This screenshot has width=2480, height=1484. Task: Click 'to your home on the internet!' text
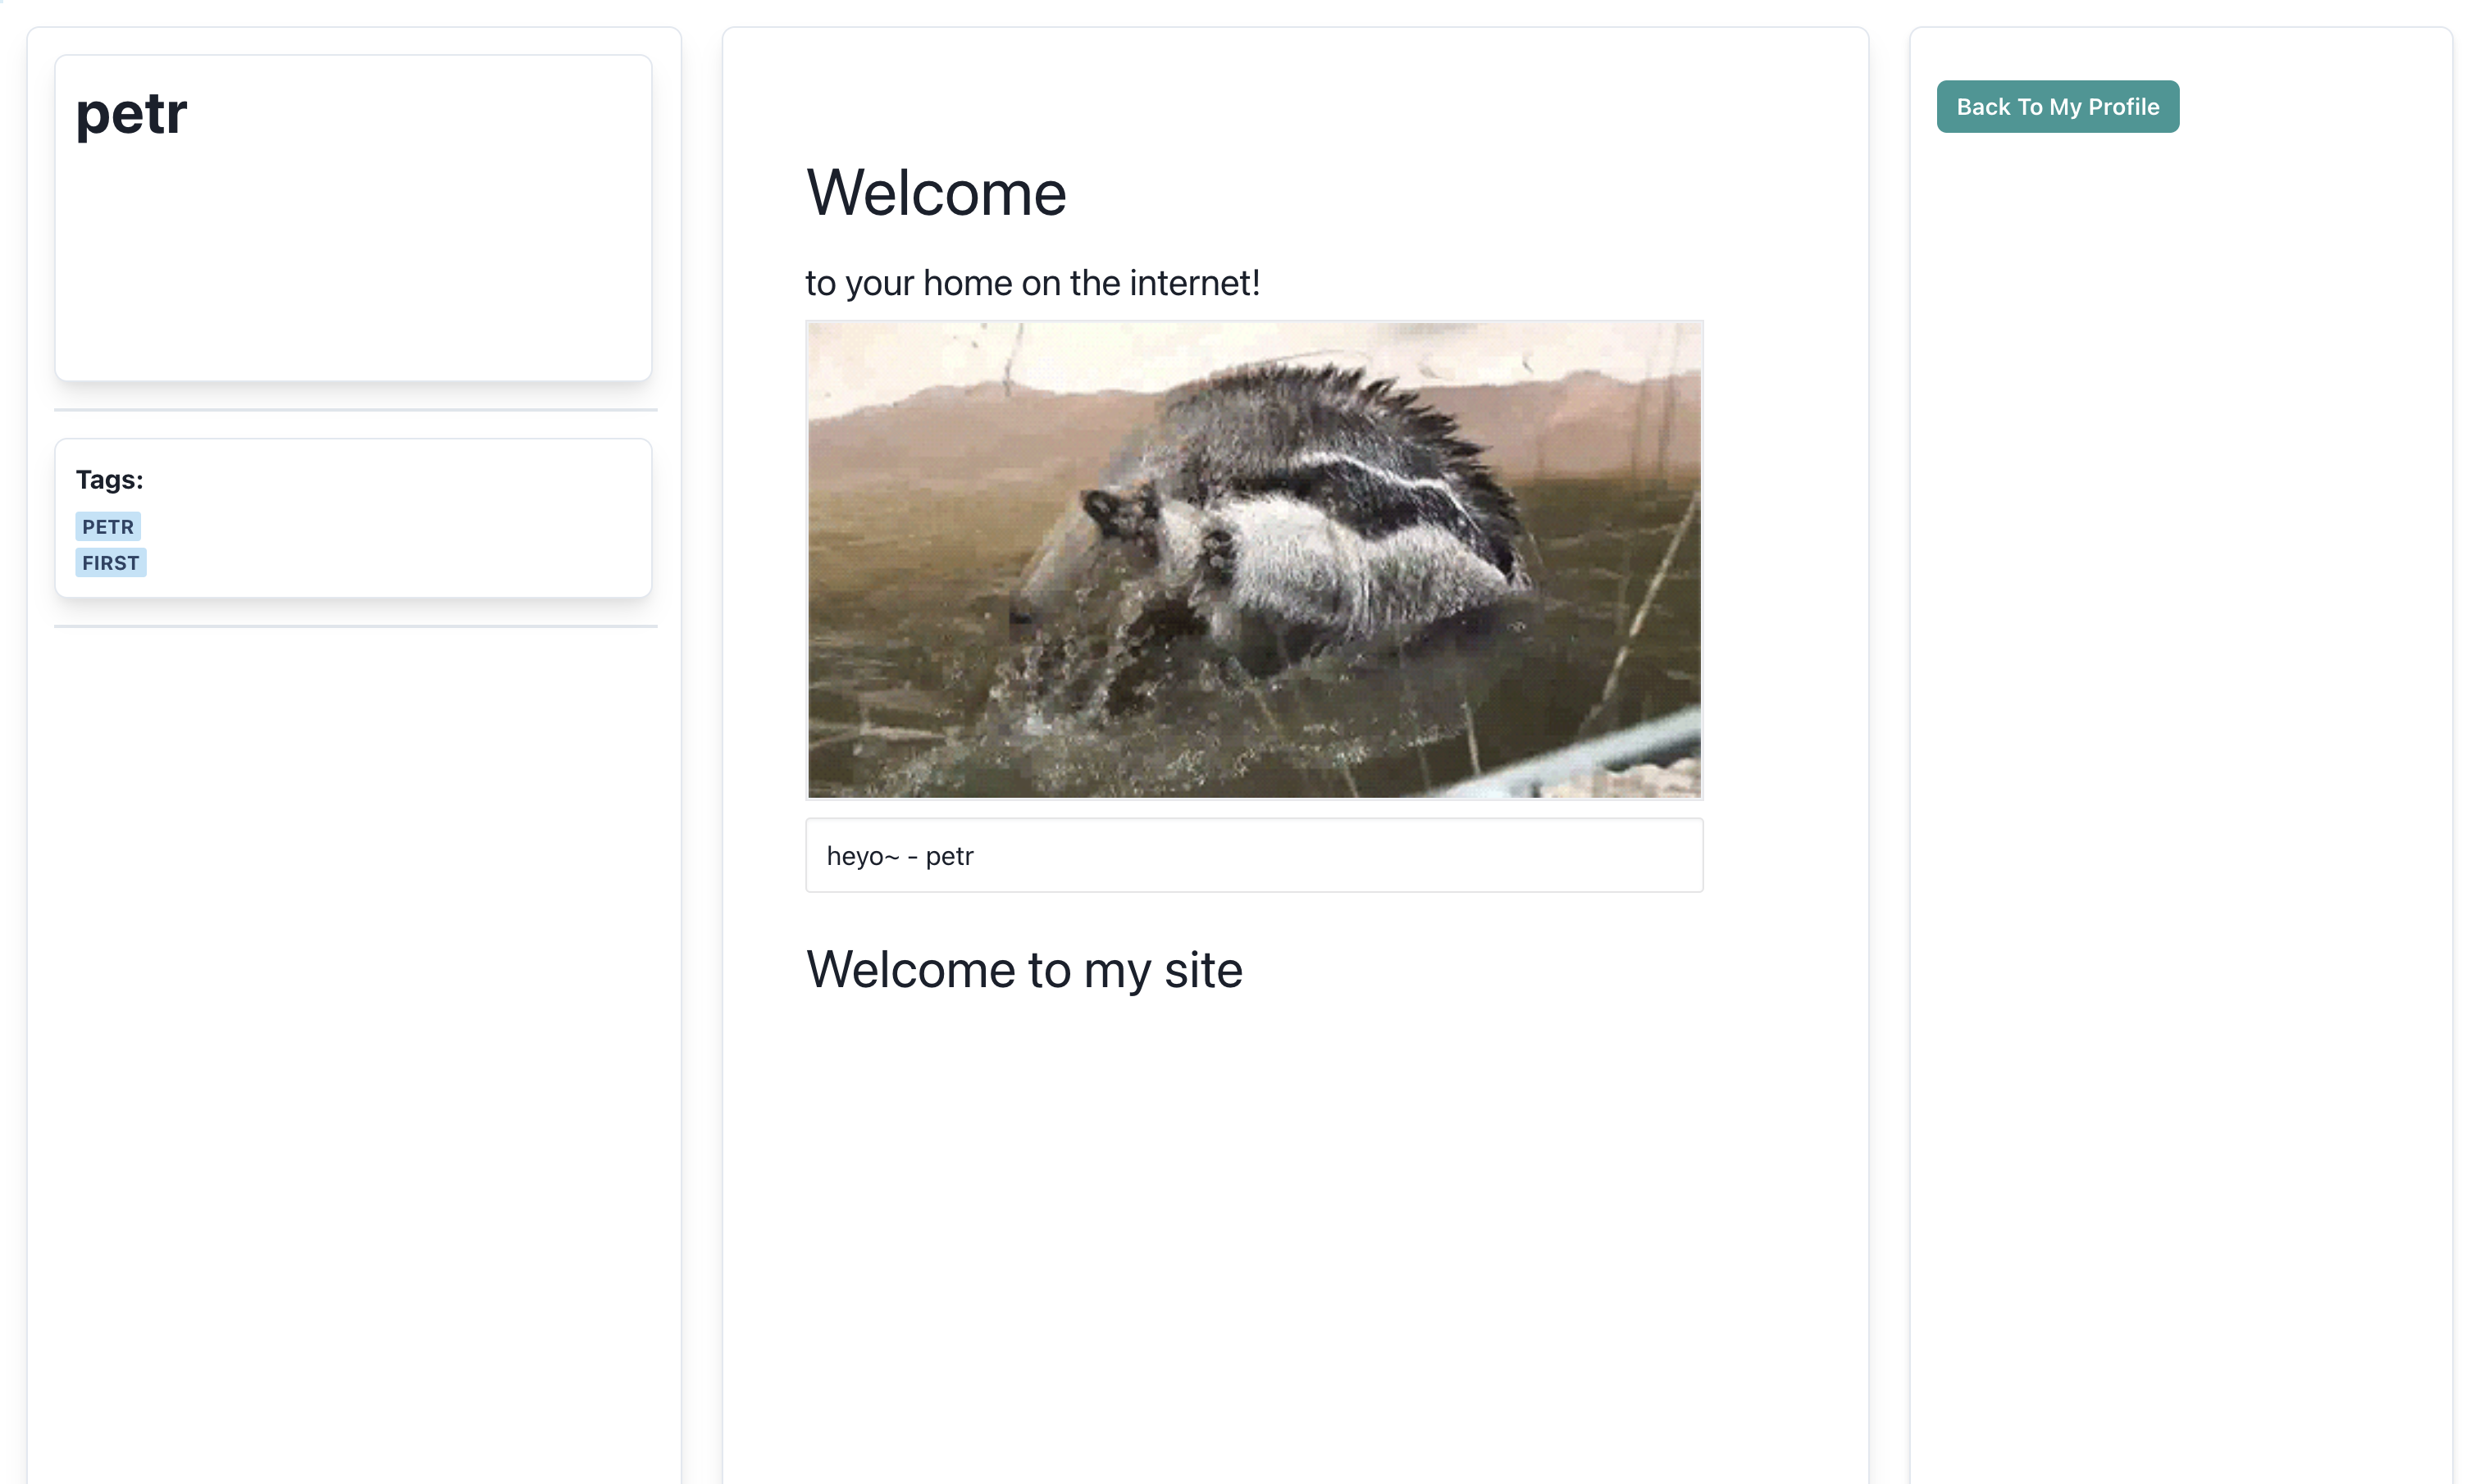[1032, 283]
